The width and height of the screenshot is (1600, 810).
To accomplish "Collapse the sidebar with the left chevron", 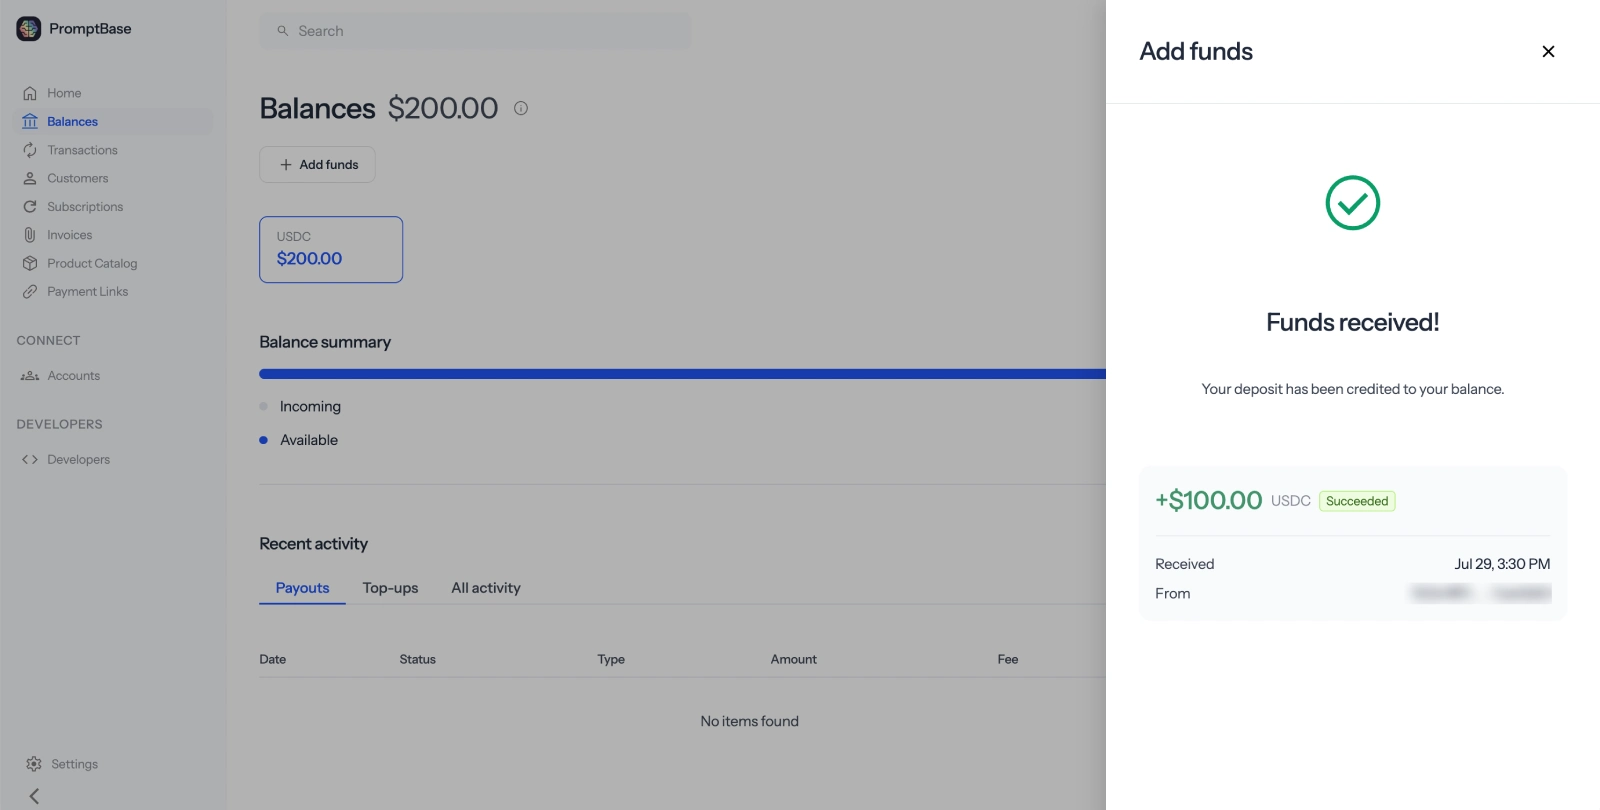I will 34,796.
